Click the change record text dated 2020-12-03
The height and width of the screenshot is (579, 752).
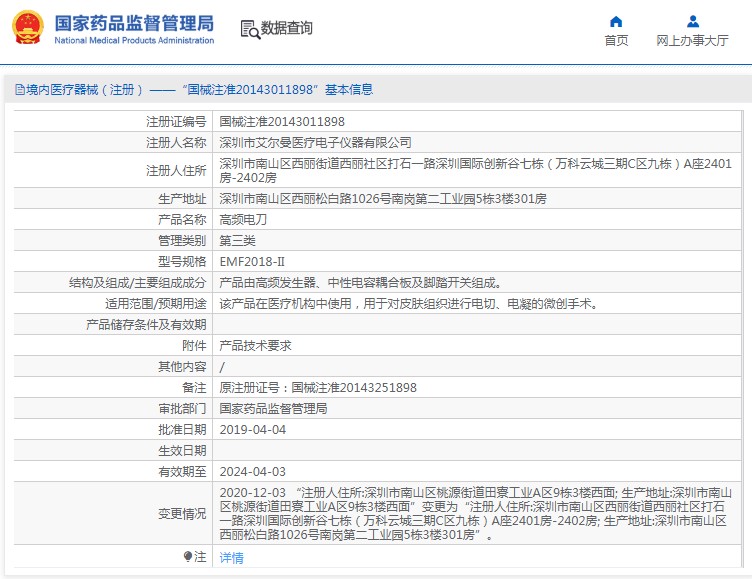pyautogui.click(x=475, y=514)
